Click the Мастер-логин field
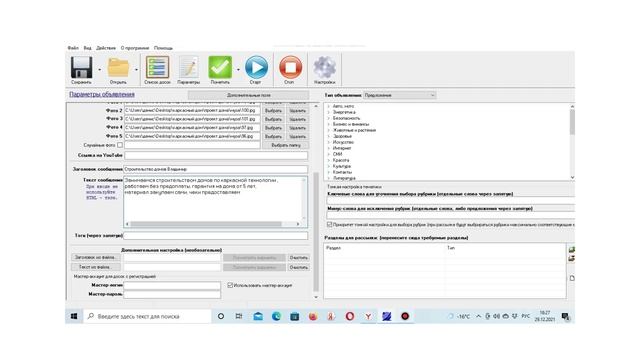Screen dimensions: 640x360 (172, 285)
